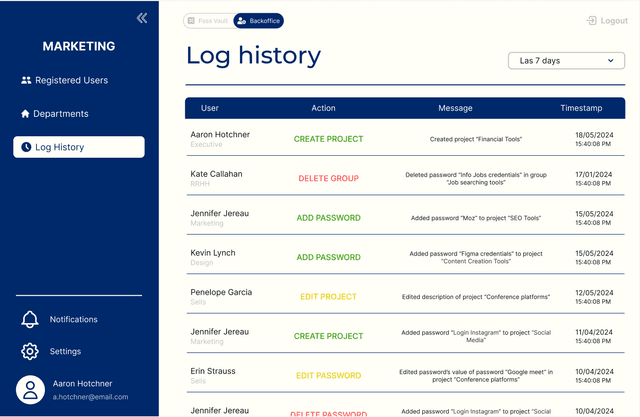The width and height of the screenshot is (640, 417).
Task: Select the DELETE GROUP log entry
Action: (x=328, y=179)
